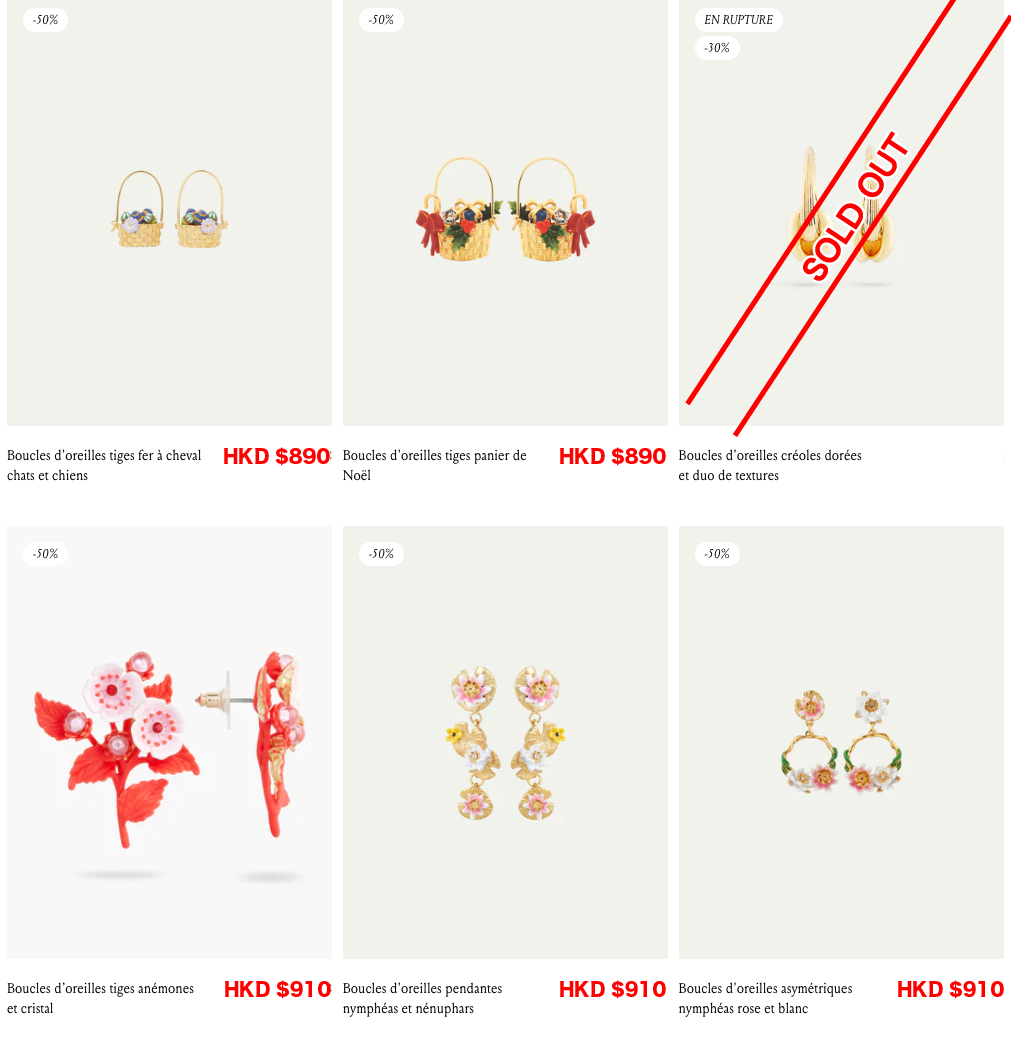Screen dimensions: 1011x1050
Task: Open "Boucles d'oreilles pendantes nymphéas" link
Action: (422, 998)
